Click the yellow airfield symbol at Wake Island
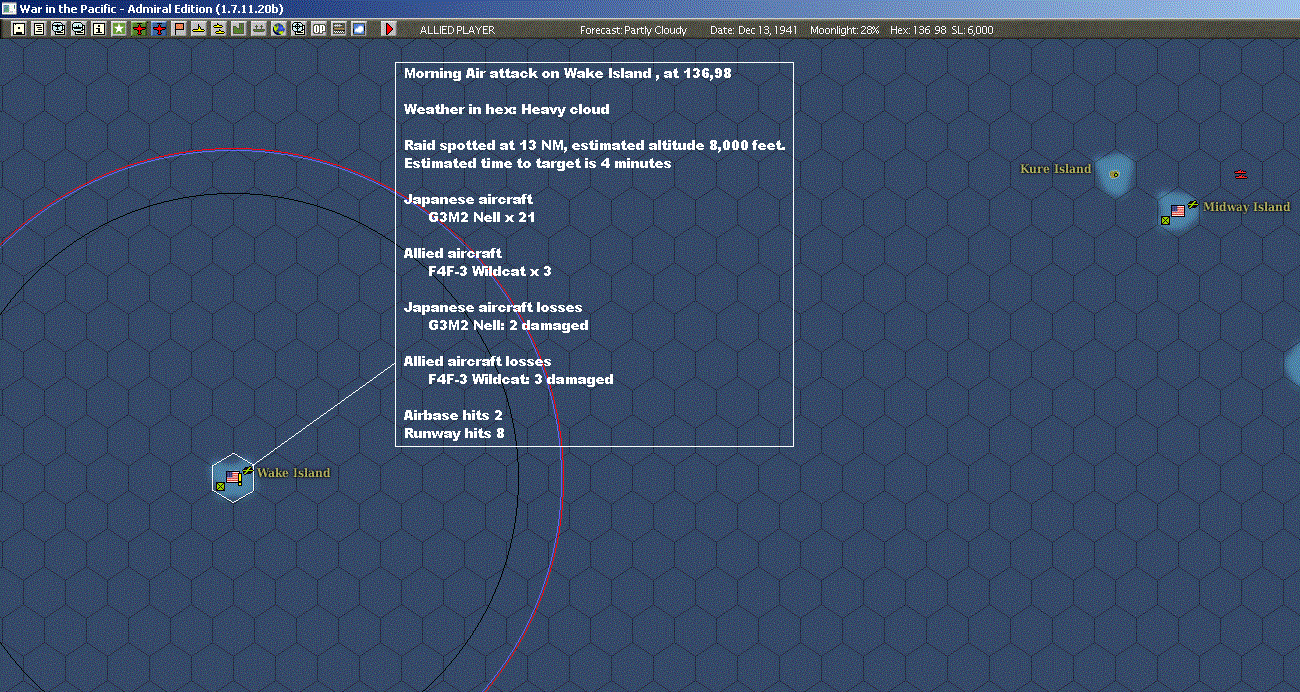 (247, 469)
